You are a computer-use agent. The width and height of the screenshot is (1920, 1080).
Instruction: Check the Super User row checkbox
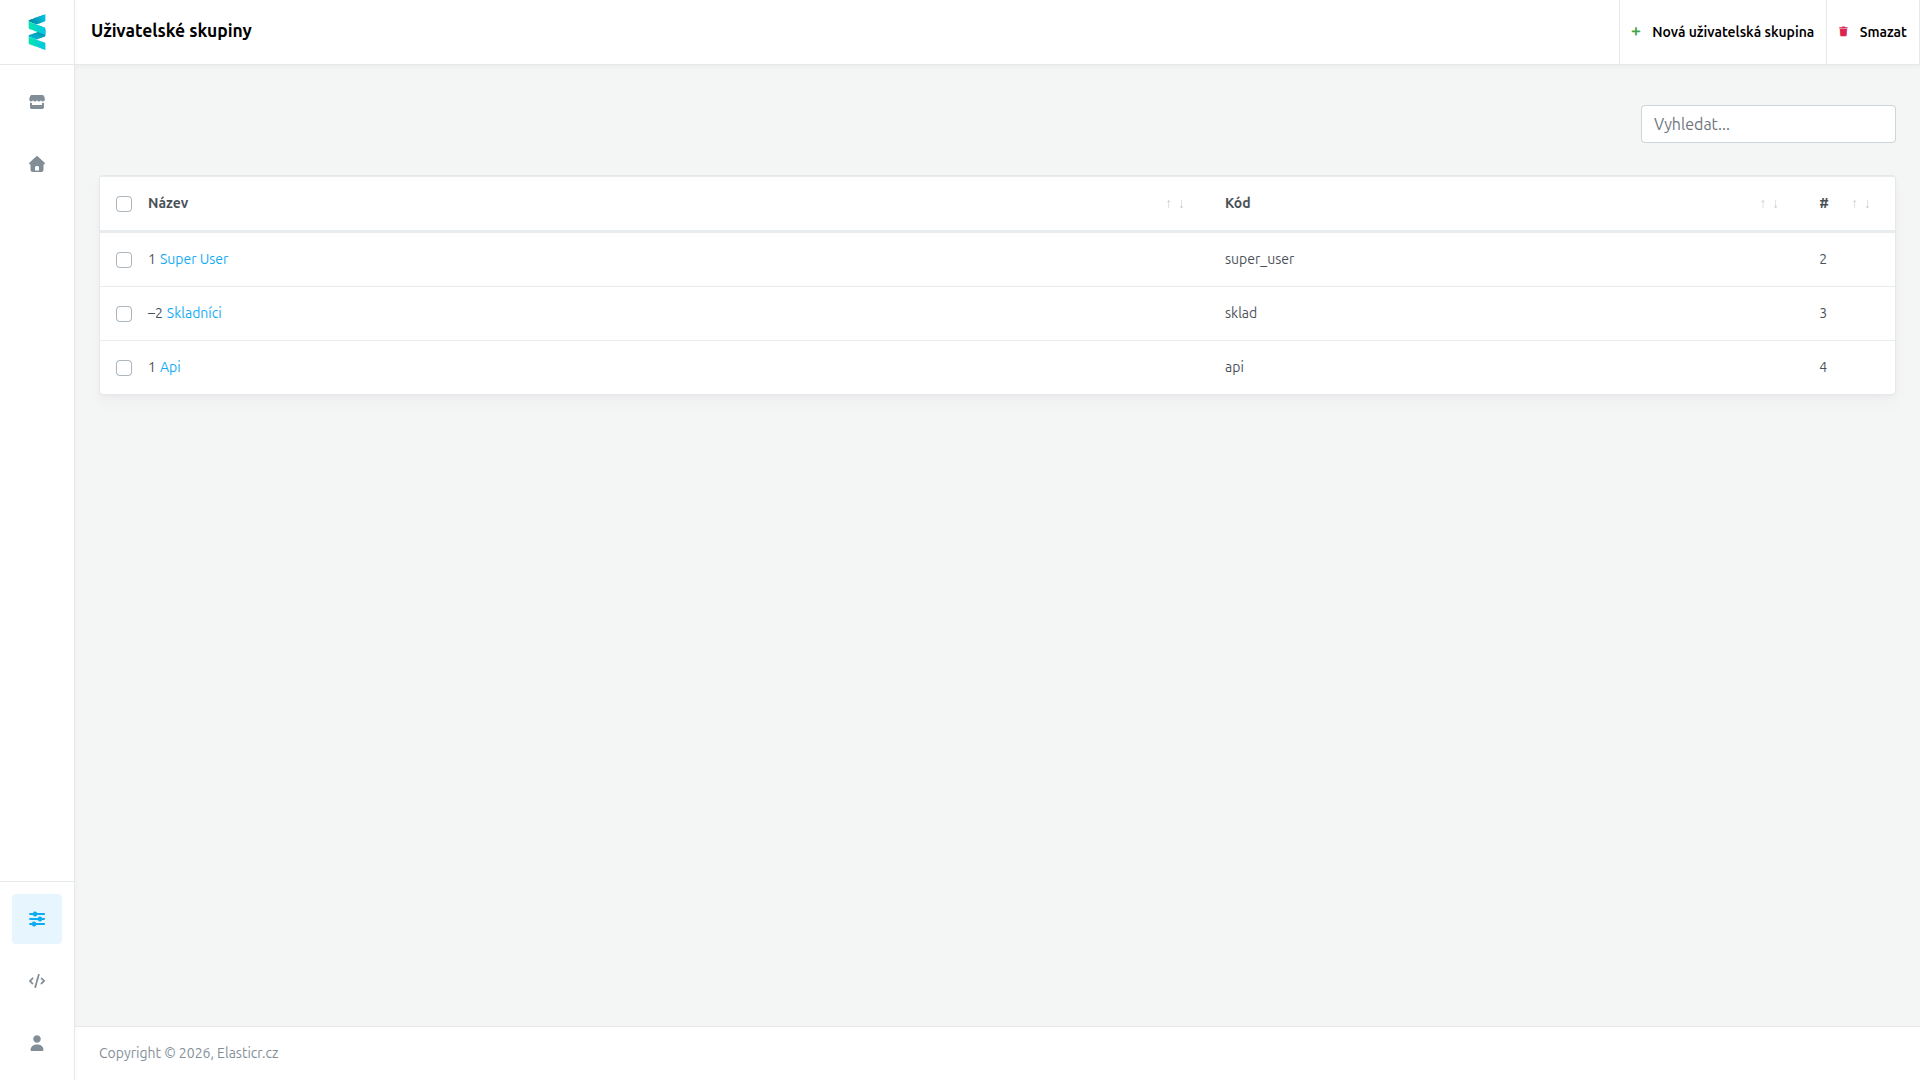(124, 260)
